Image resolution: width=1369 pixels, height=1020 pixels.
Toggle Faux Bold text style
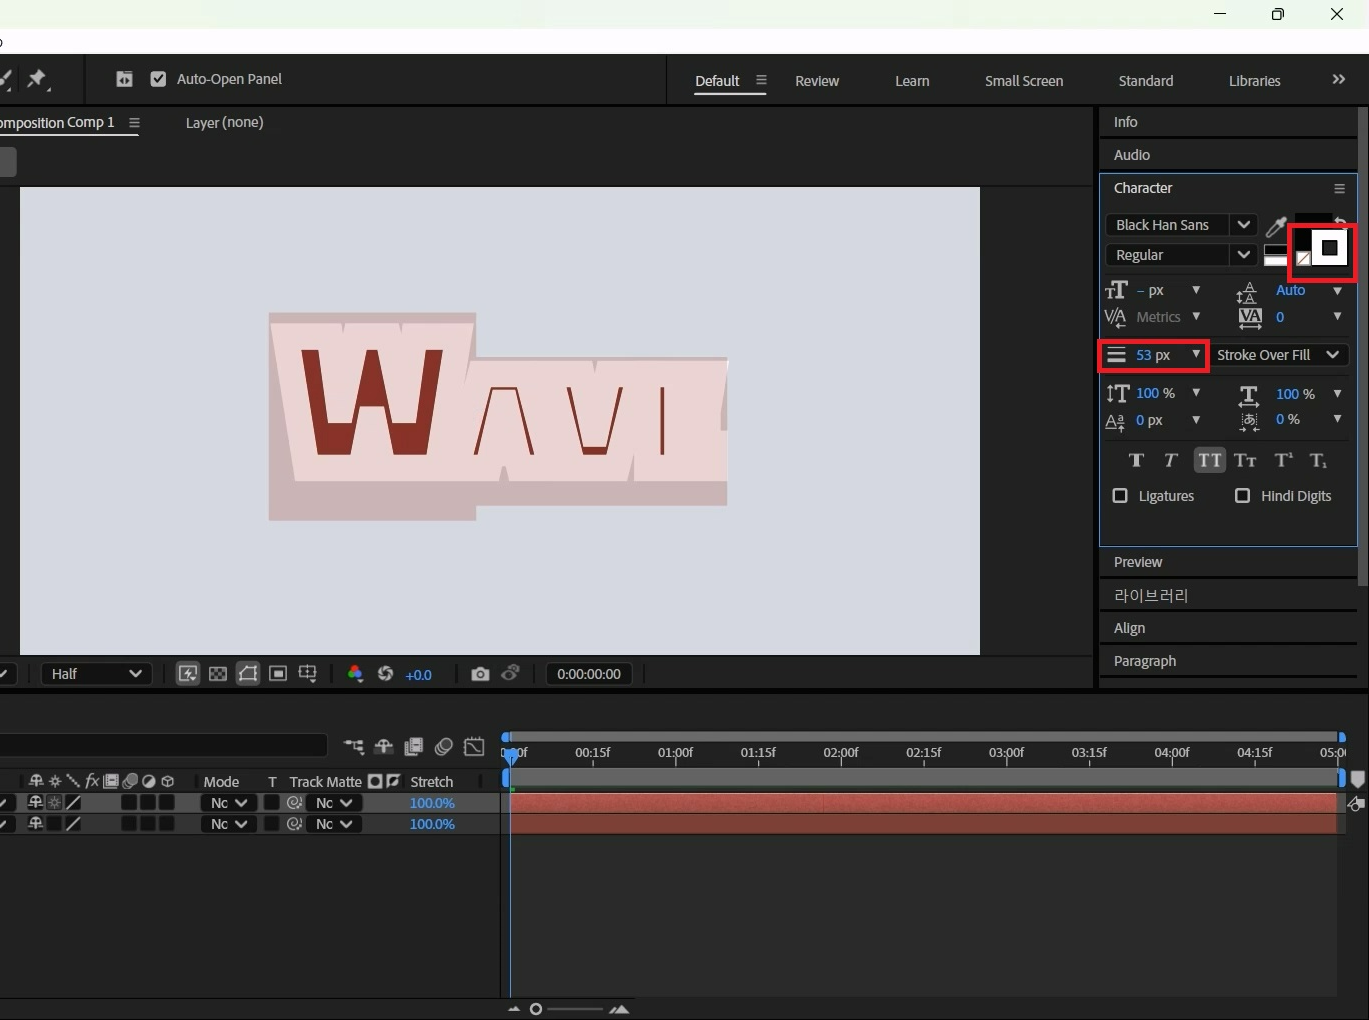coord(1136,460)
